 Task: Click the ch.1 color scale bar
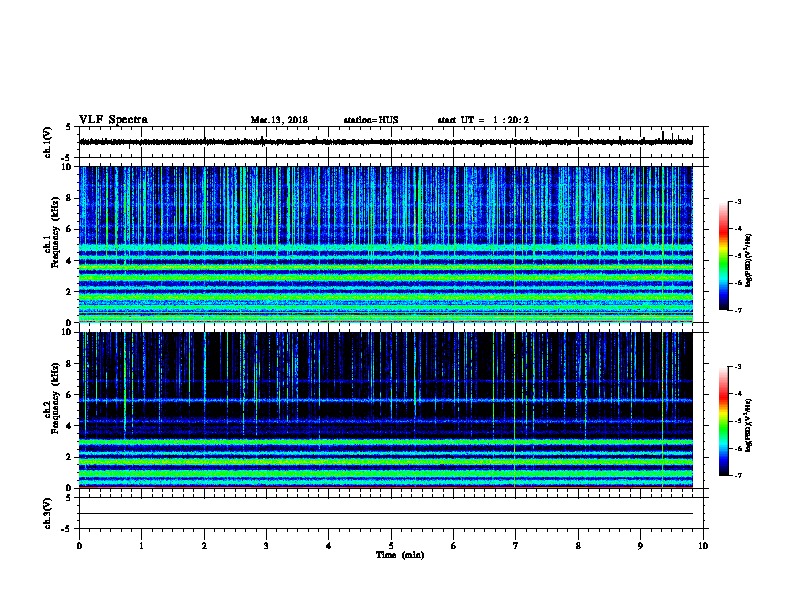click(x=724, y=256)
